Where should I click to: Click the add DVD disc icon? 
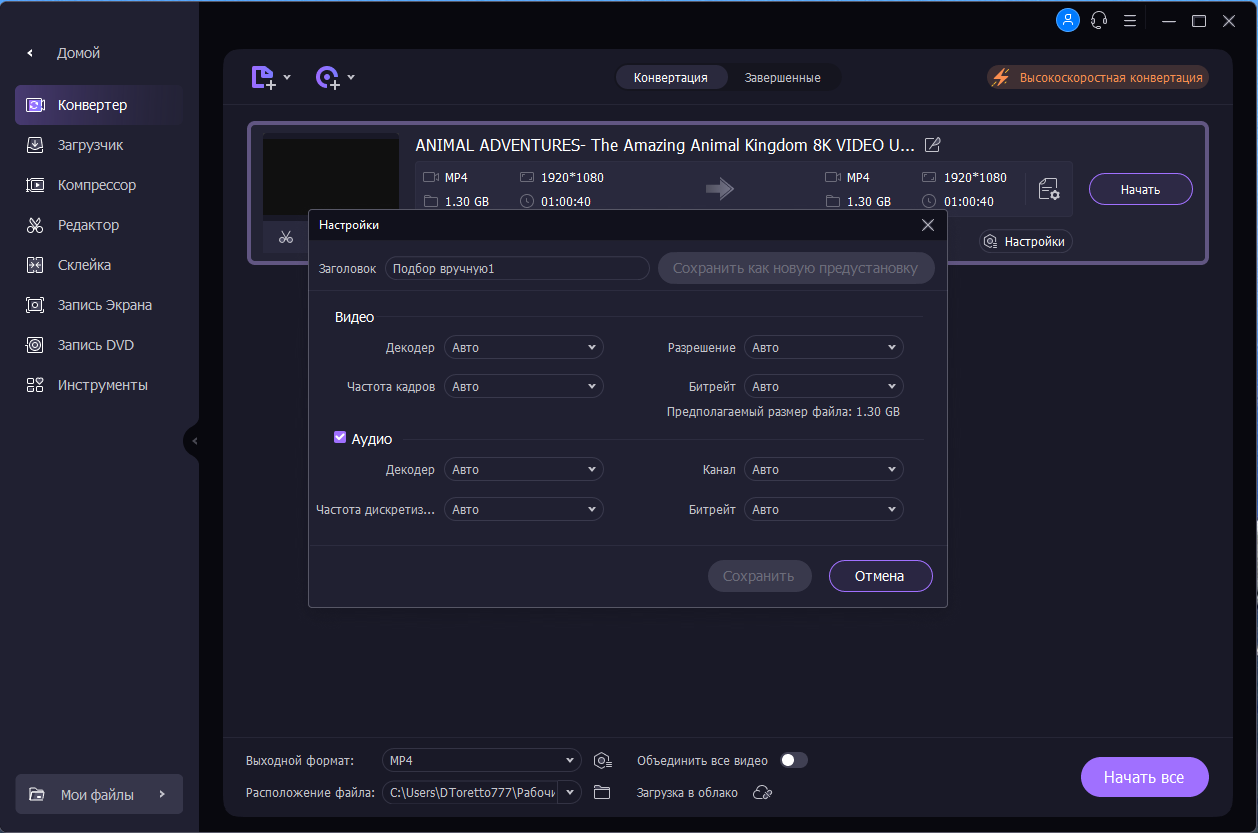(328, 78)
